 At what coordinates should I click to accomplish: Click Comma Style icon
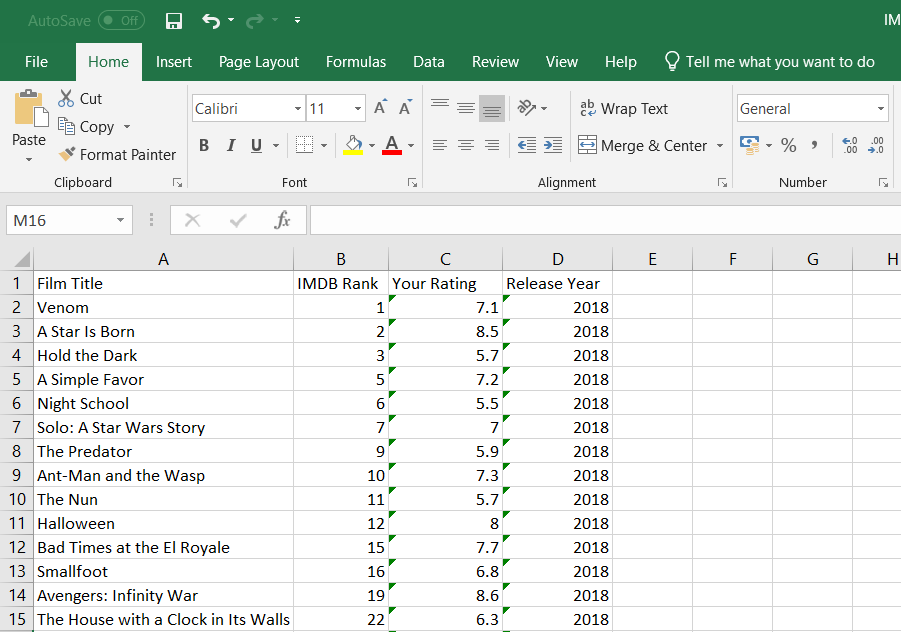(814, 145)
